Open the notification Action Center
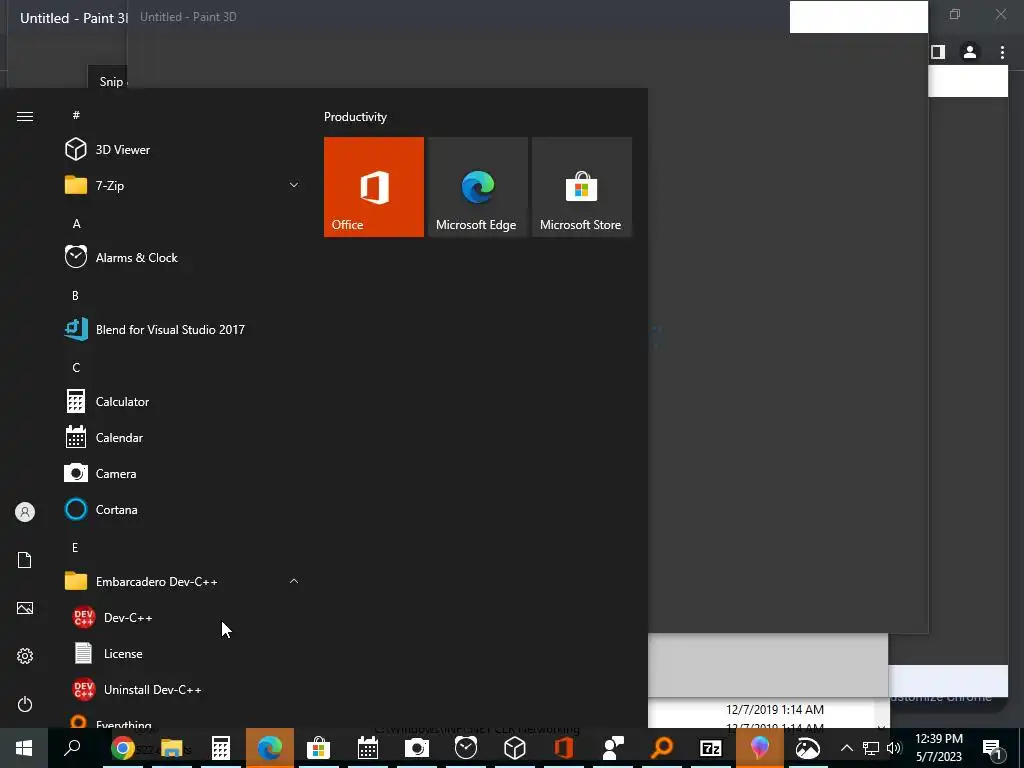The image size is (1024, 768). 993,748
